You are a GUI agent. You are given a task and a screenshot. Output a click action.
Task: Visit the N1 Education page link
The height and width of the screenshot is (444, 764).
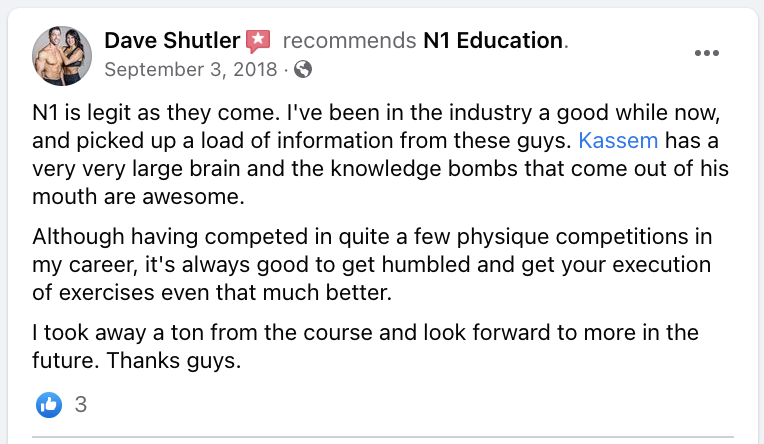(493, 40)
